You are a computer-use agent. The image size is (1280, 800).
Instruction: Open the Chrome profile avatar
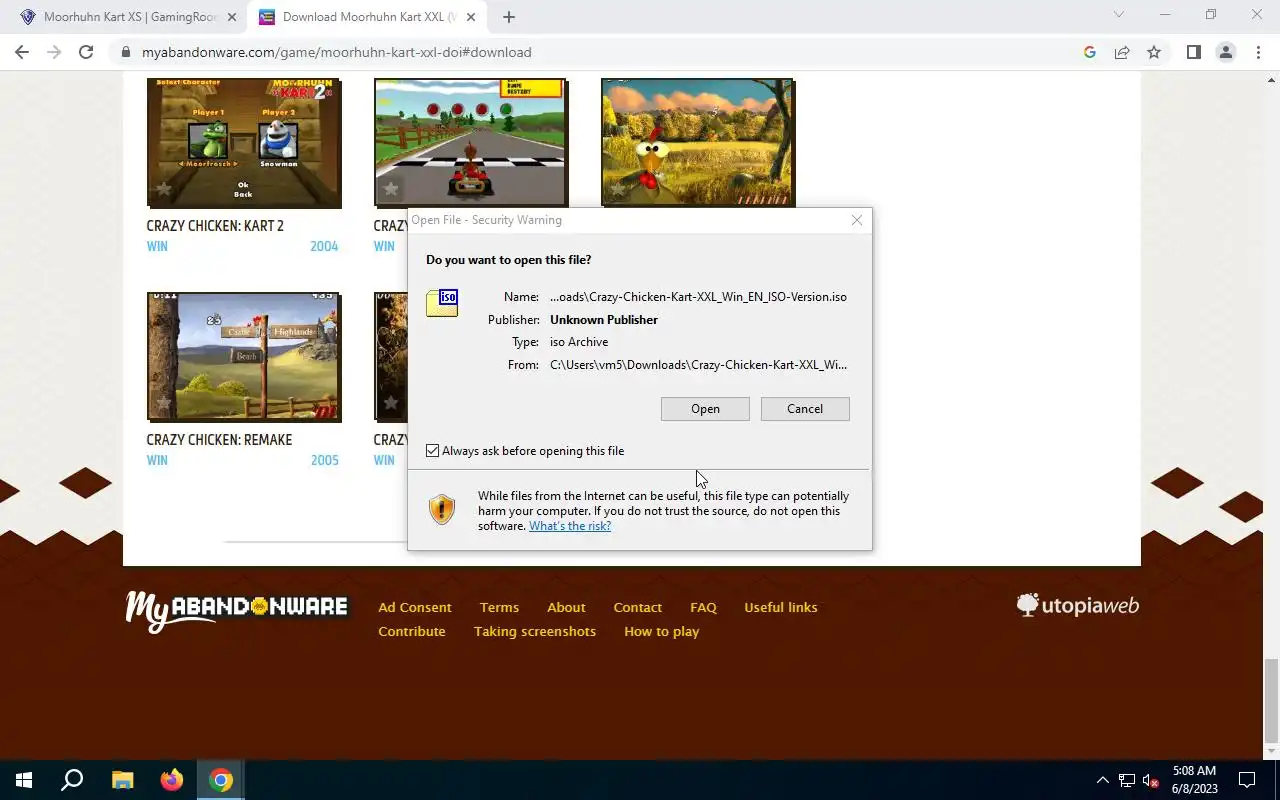[x=1225, y=52]
